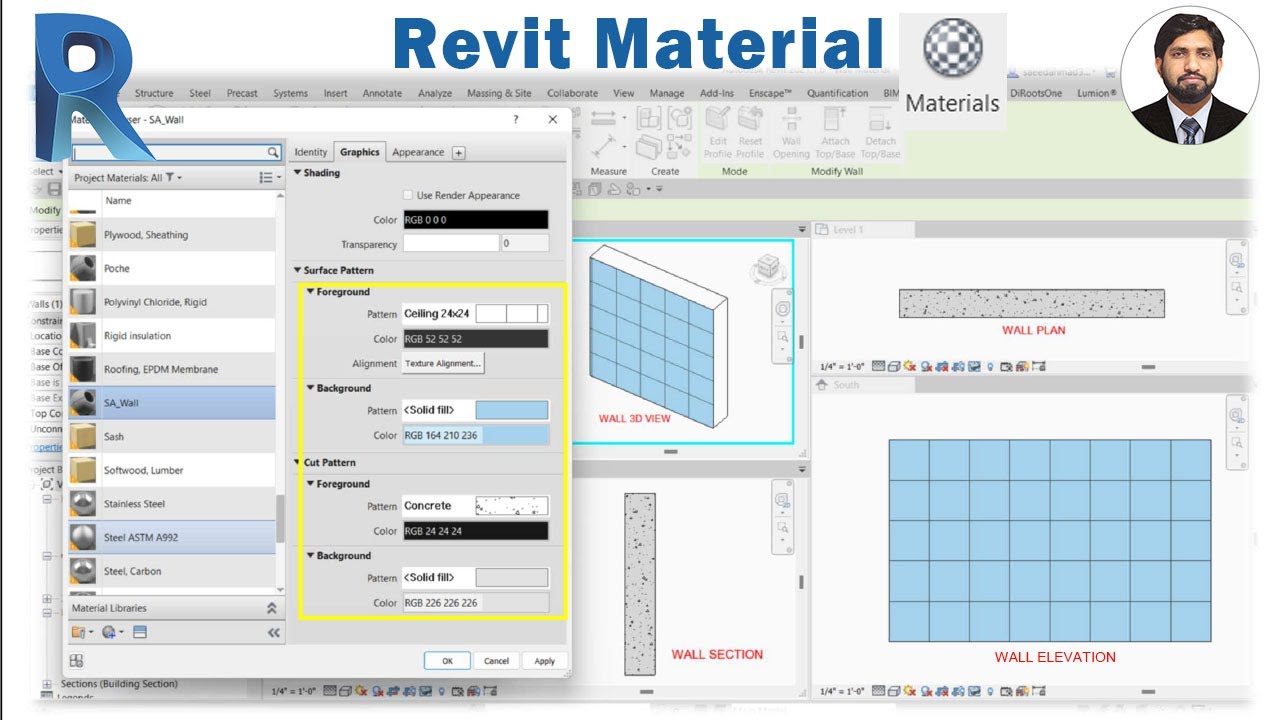The image size is (1280, 720).
Task: Select the Plywood, Sheathing material thumbnail
Action: click(83, 235)
